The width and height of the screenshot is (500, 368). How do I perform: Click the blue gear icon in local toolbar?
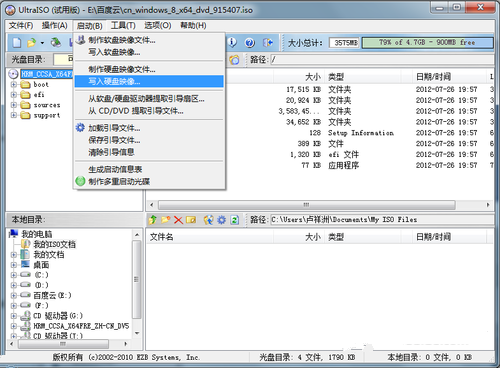coord(221,220)
